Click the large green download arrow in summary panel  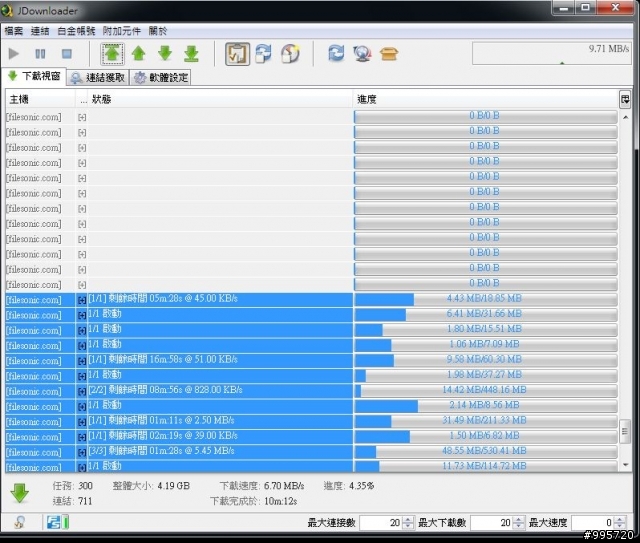pyautogui.click(x=20, y=493)
